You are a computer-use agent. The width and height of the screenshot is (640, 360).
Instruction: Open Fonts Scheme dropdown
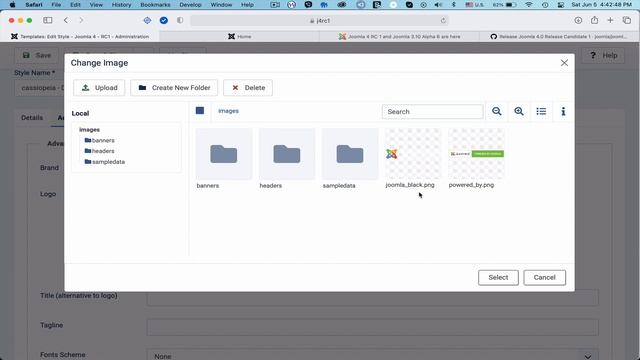click(x=373, y=355)
